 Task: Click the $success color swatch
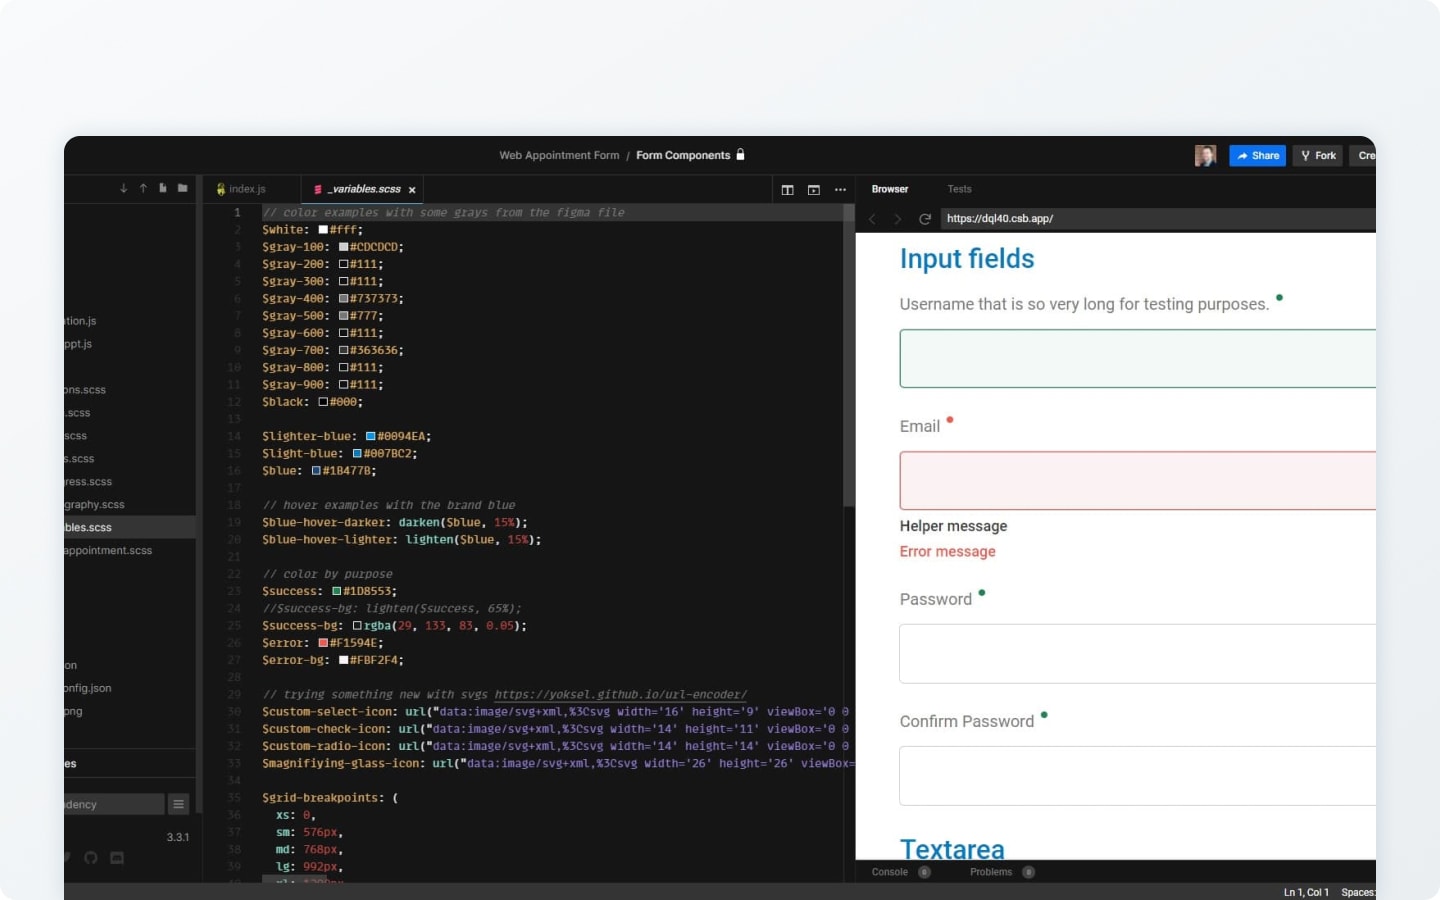pyautogui.click(x=337, y=591)
